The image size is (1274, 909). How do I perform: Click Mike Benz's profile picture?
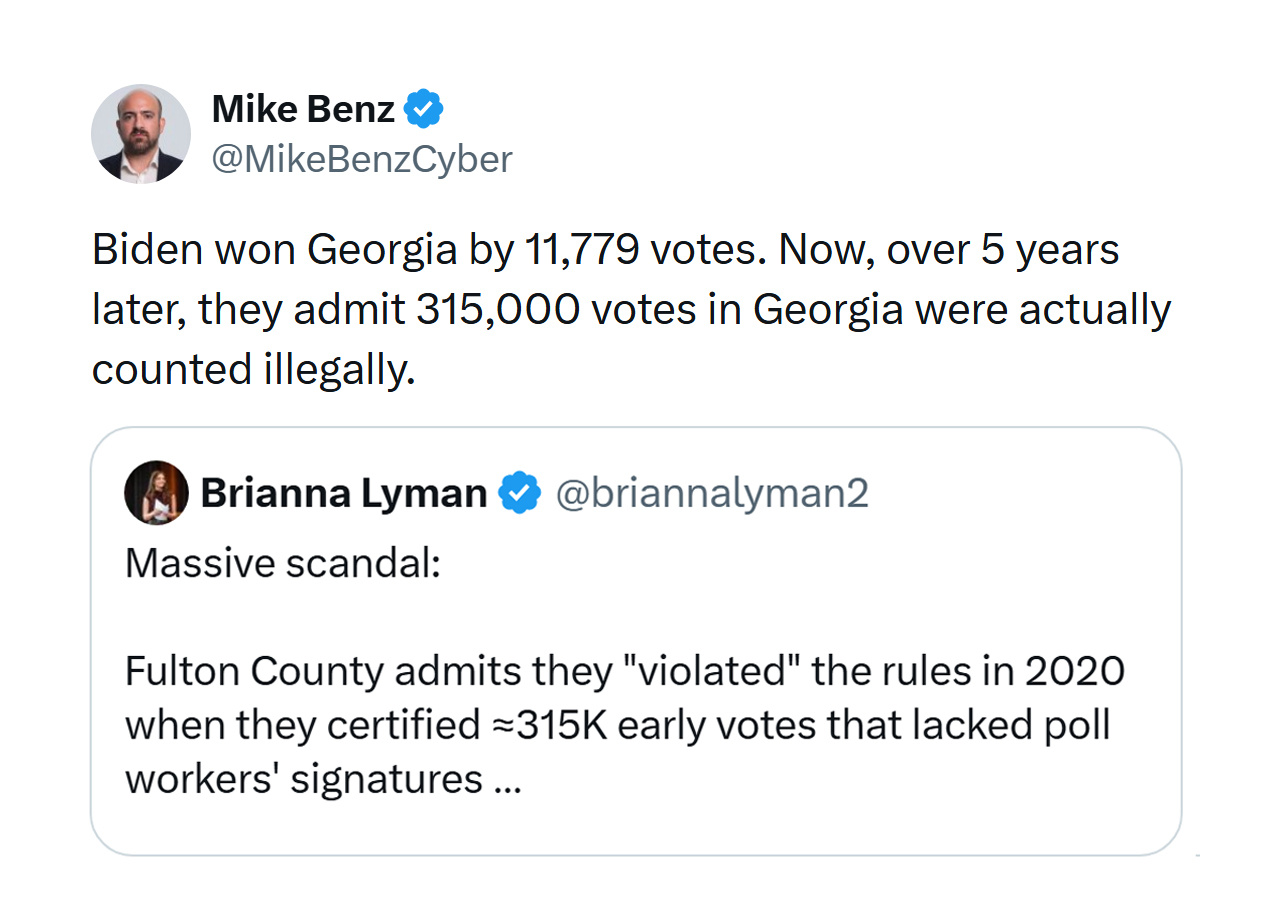pyautogui.click(x=141, y=134)
